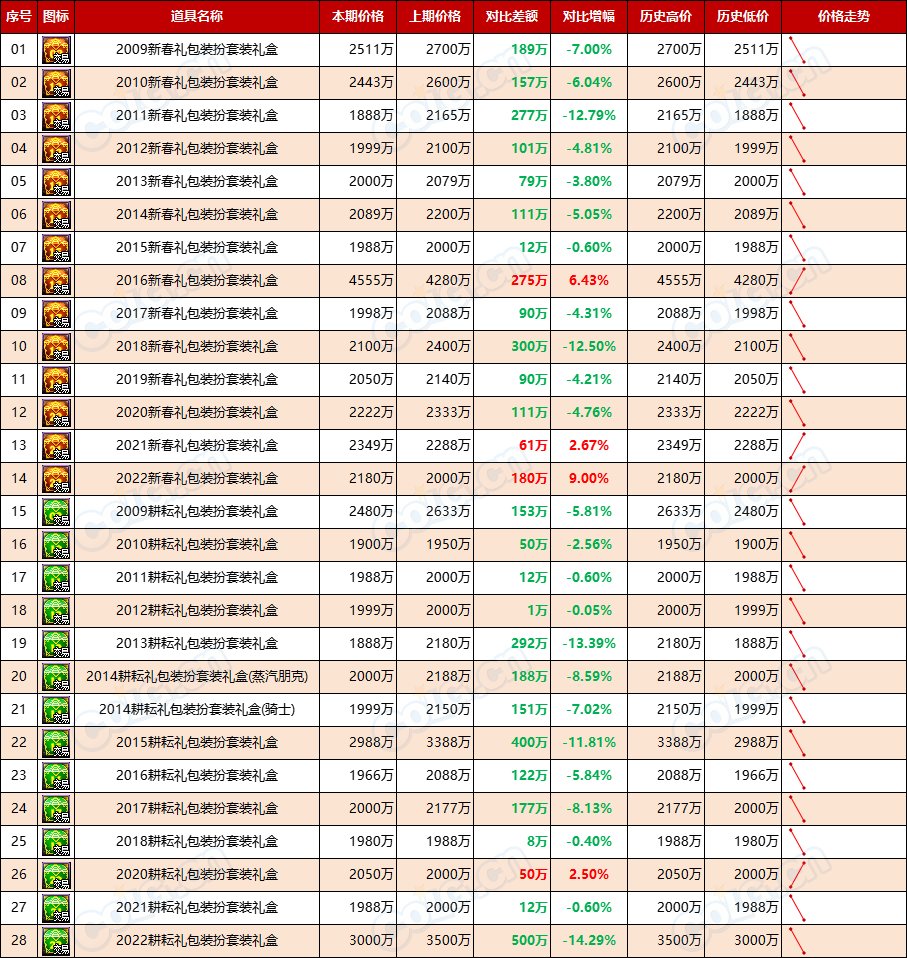
Task: Select the icon in row 12
Action: [56, 413]
